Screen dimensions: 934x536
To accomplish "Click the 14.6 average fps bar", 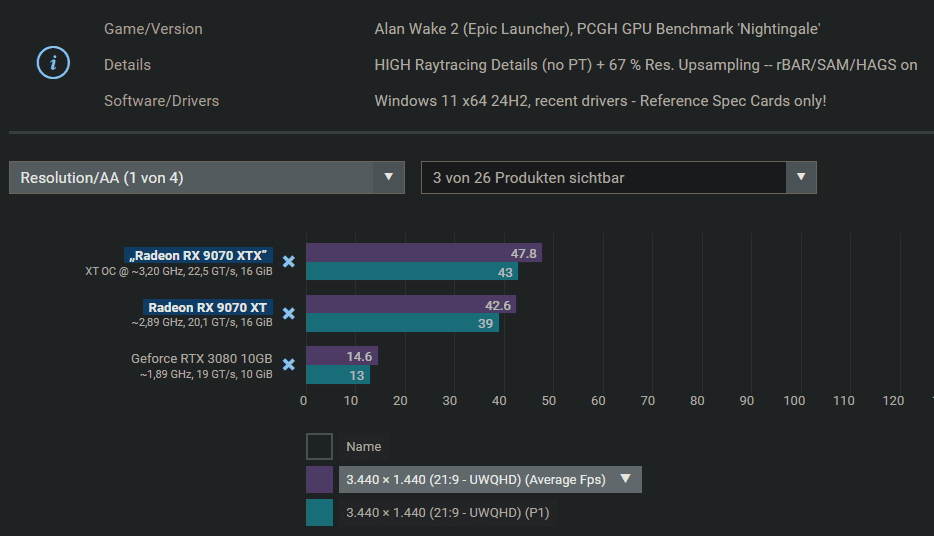I will pyautogui.click(x=342, y=356).
